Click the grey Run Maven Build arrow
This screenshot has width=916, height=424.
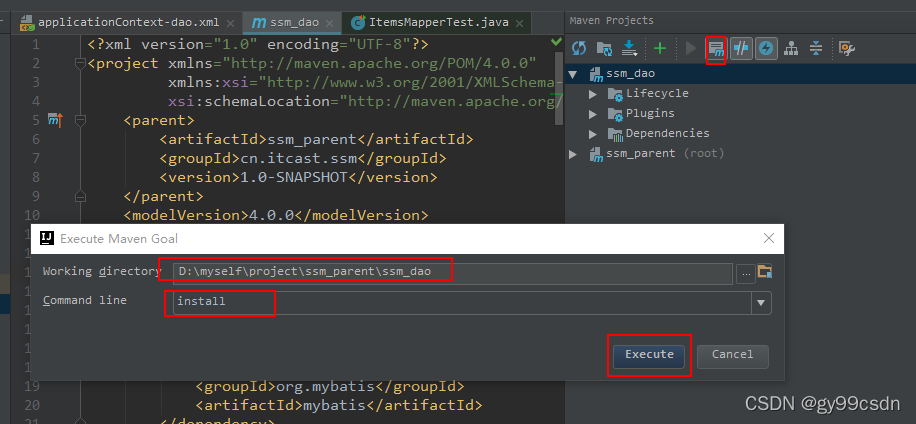click(691, 48)
